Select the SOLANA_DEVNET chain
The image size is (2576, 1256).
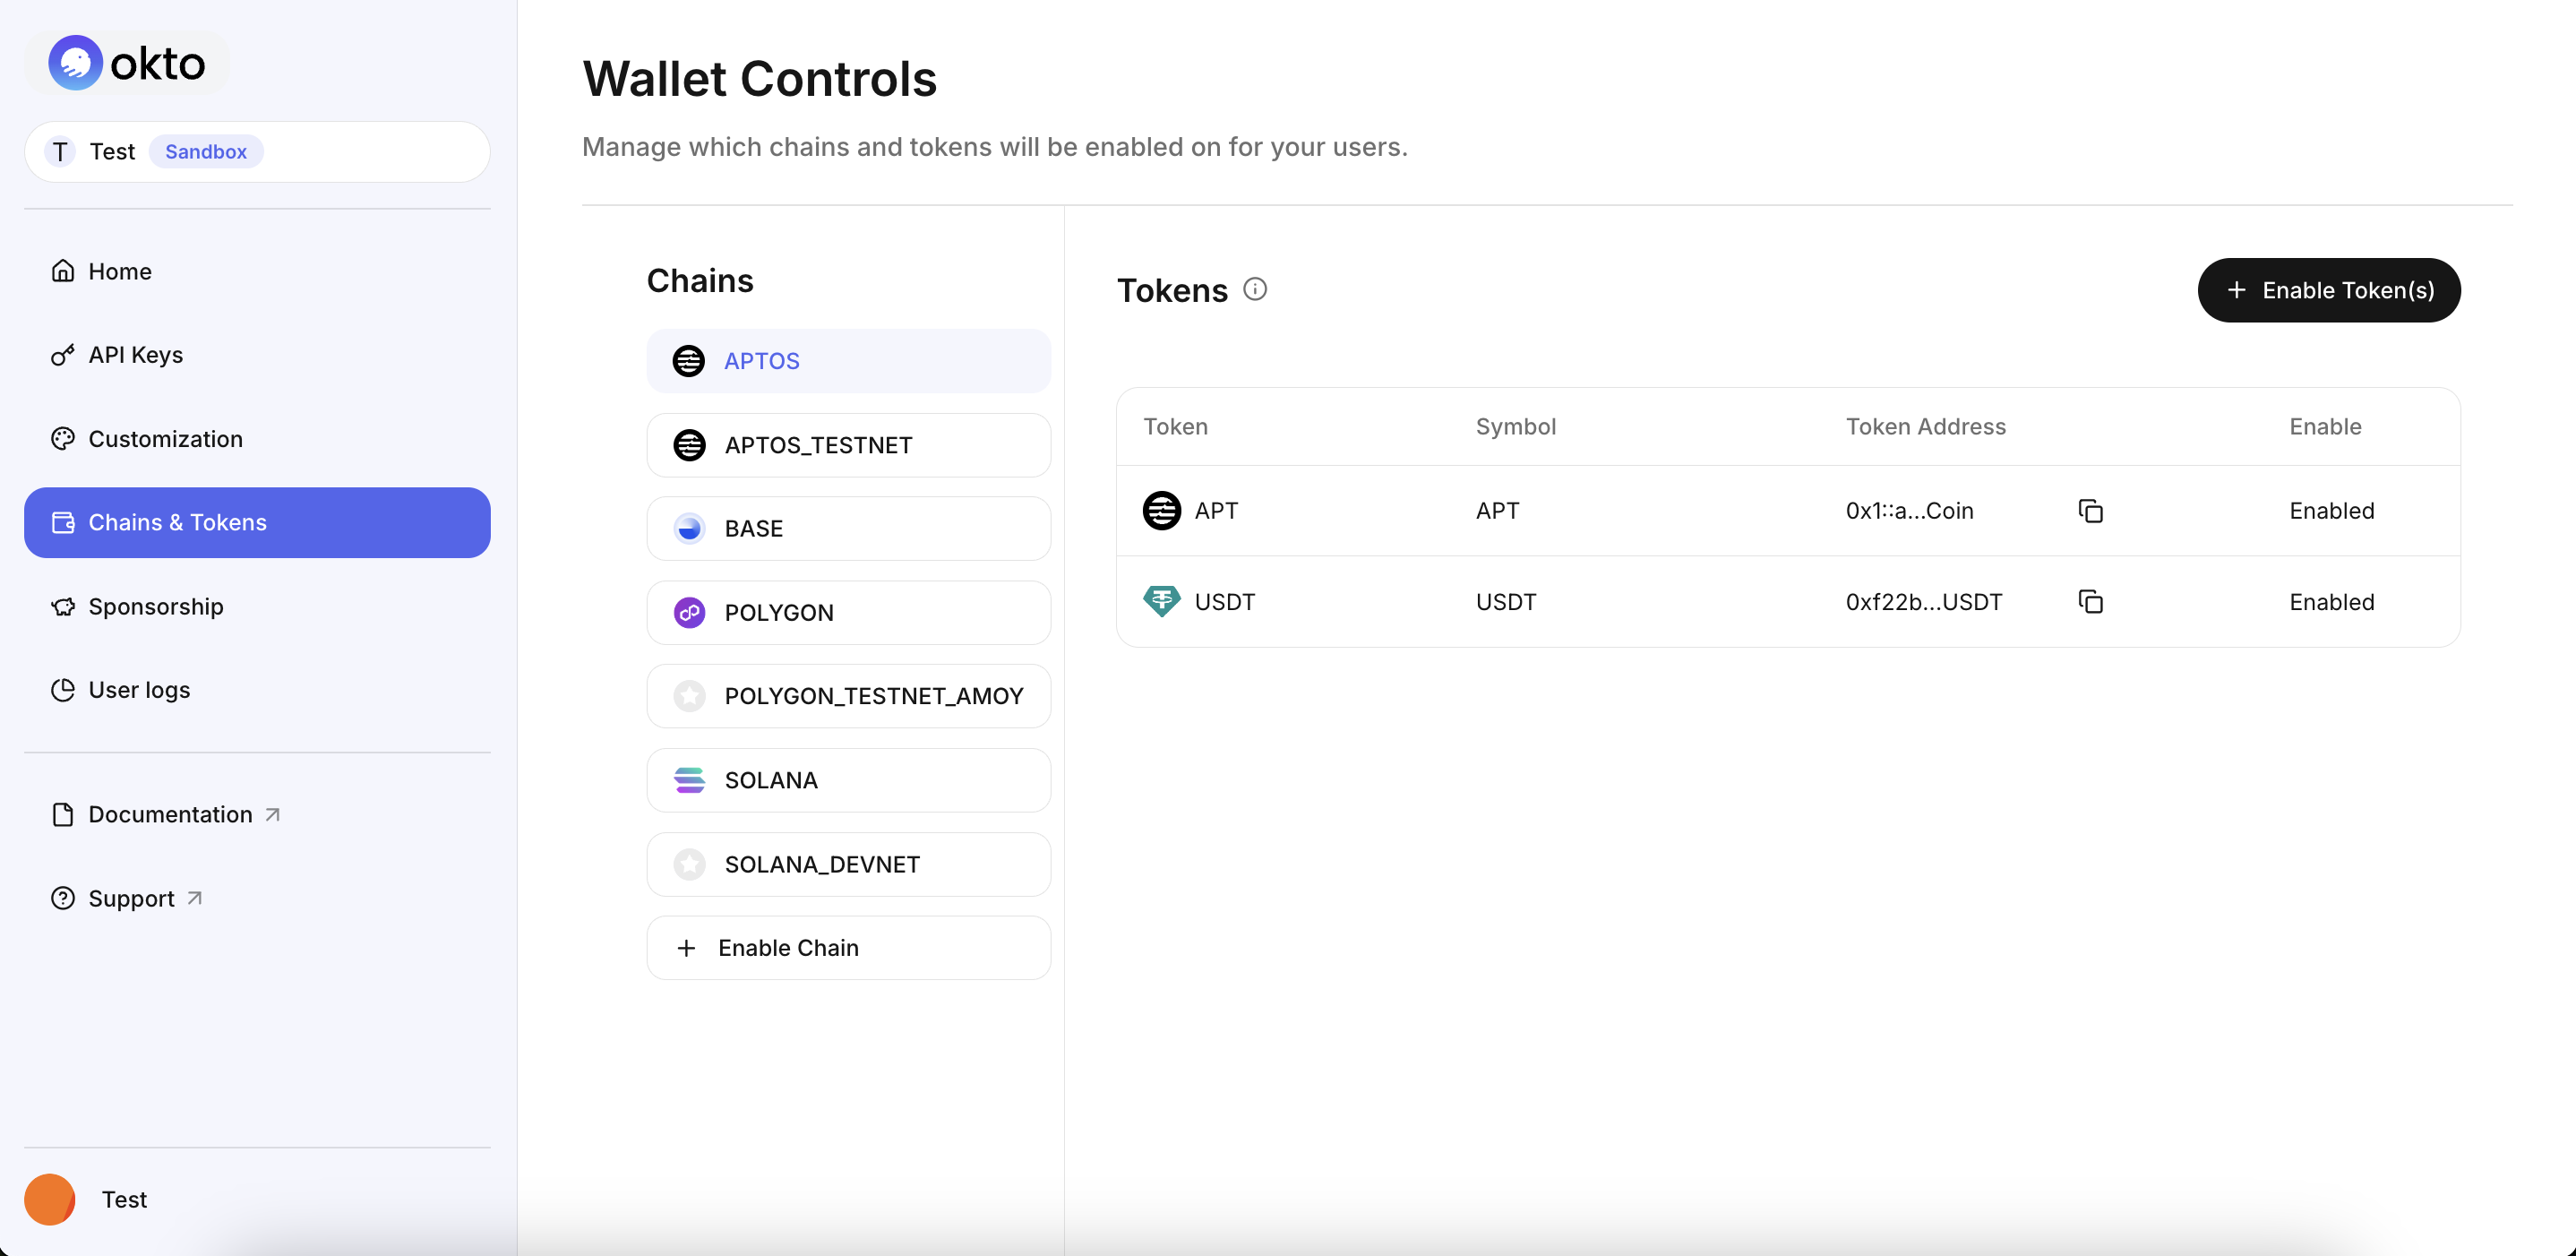[848, 864]
